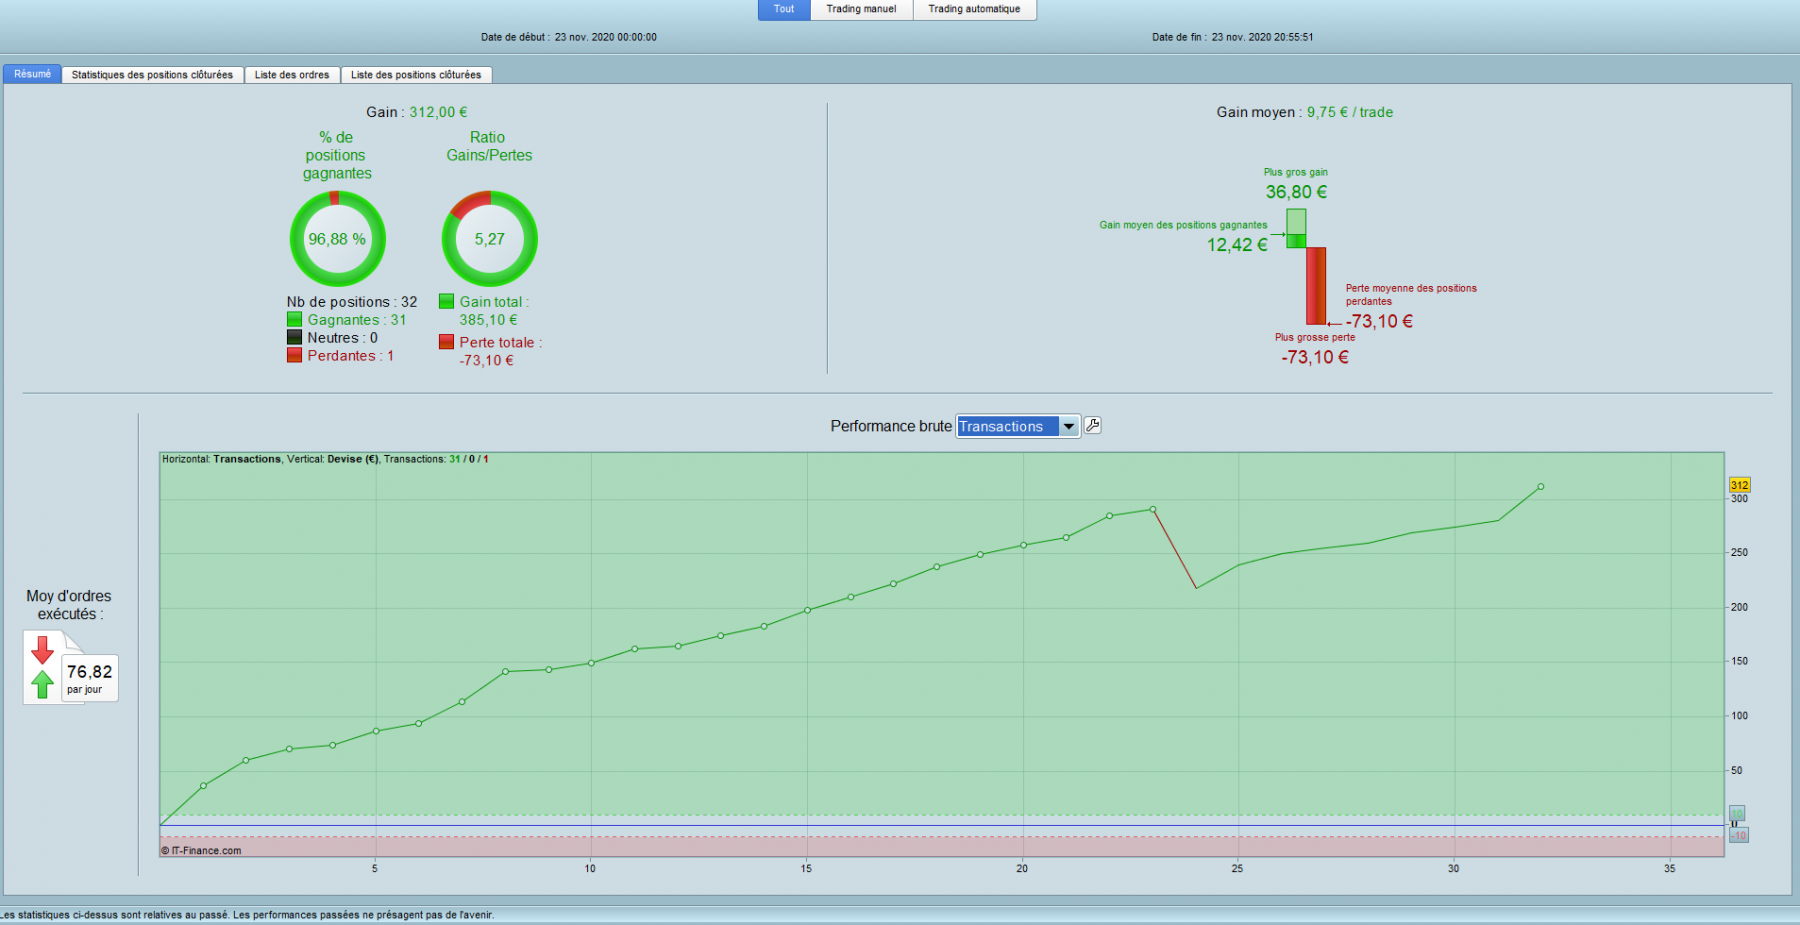Select the Trading automatique filter
Image resolution: width=1800 pixels, height=925 pixels.
[x=974, y=9]
